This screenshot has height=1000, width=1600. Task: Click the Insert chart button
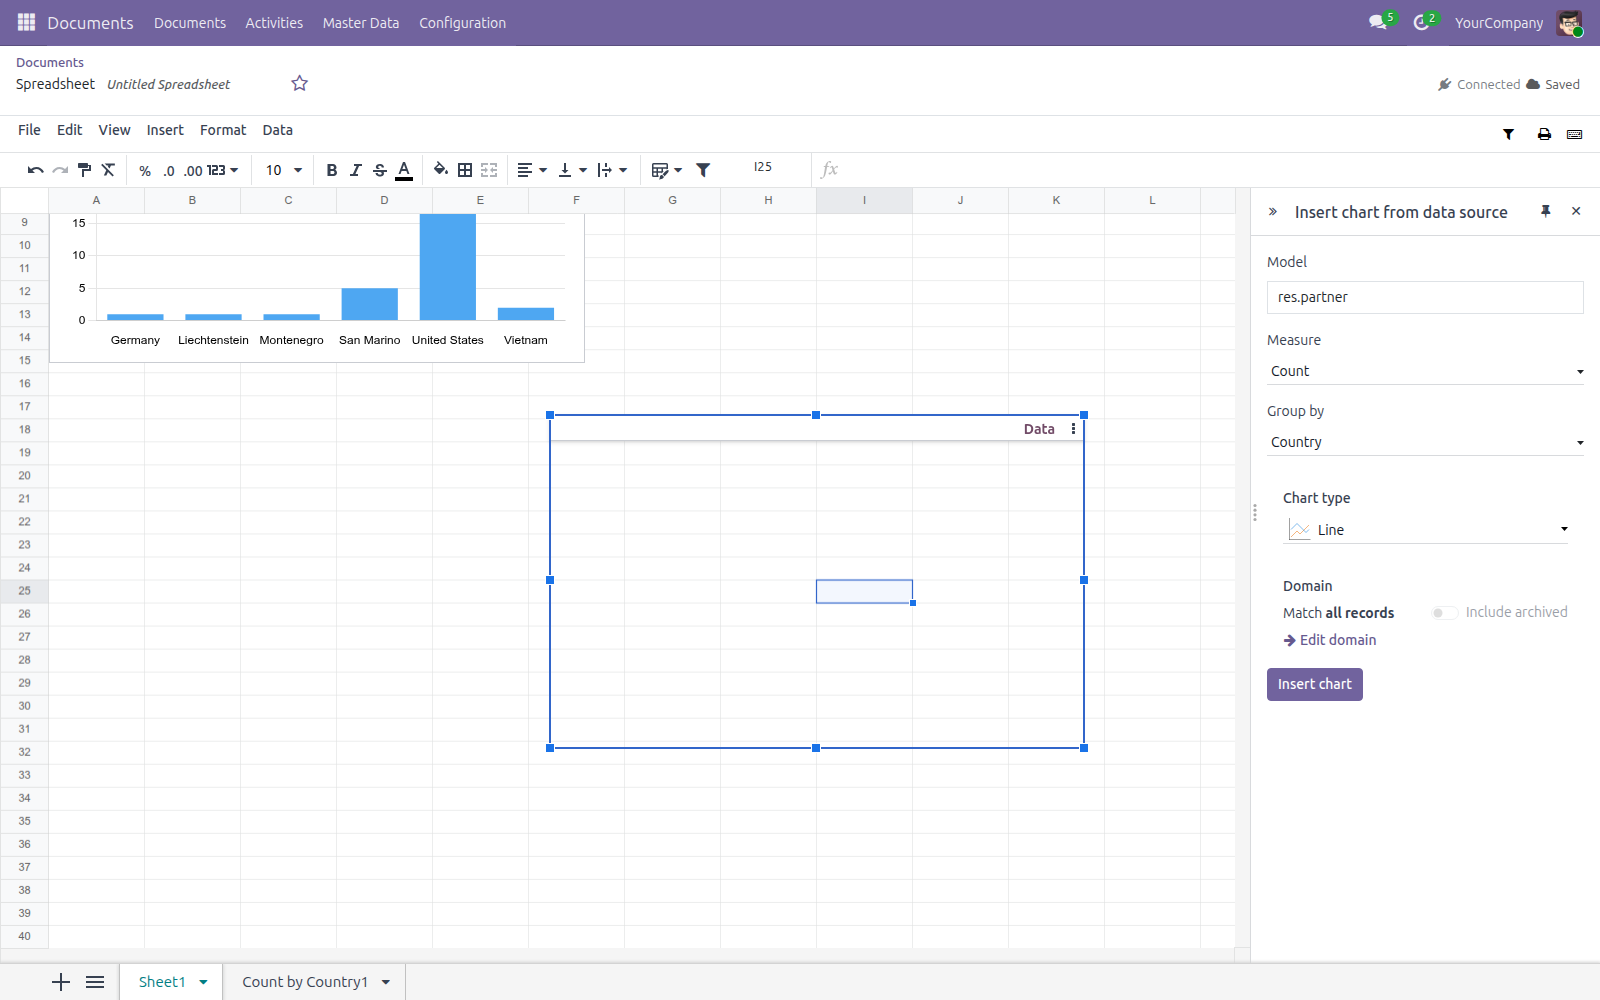[x=1314, y=684]
